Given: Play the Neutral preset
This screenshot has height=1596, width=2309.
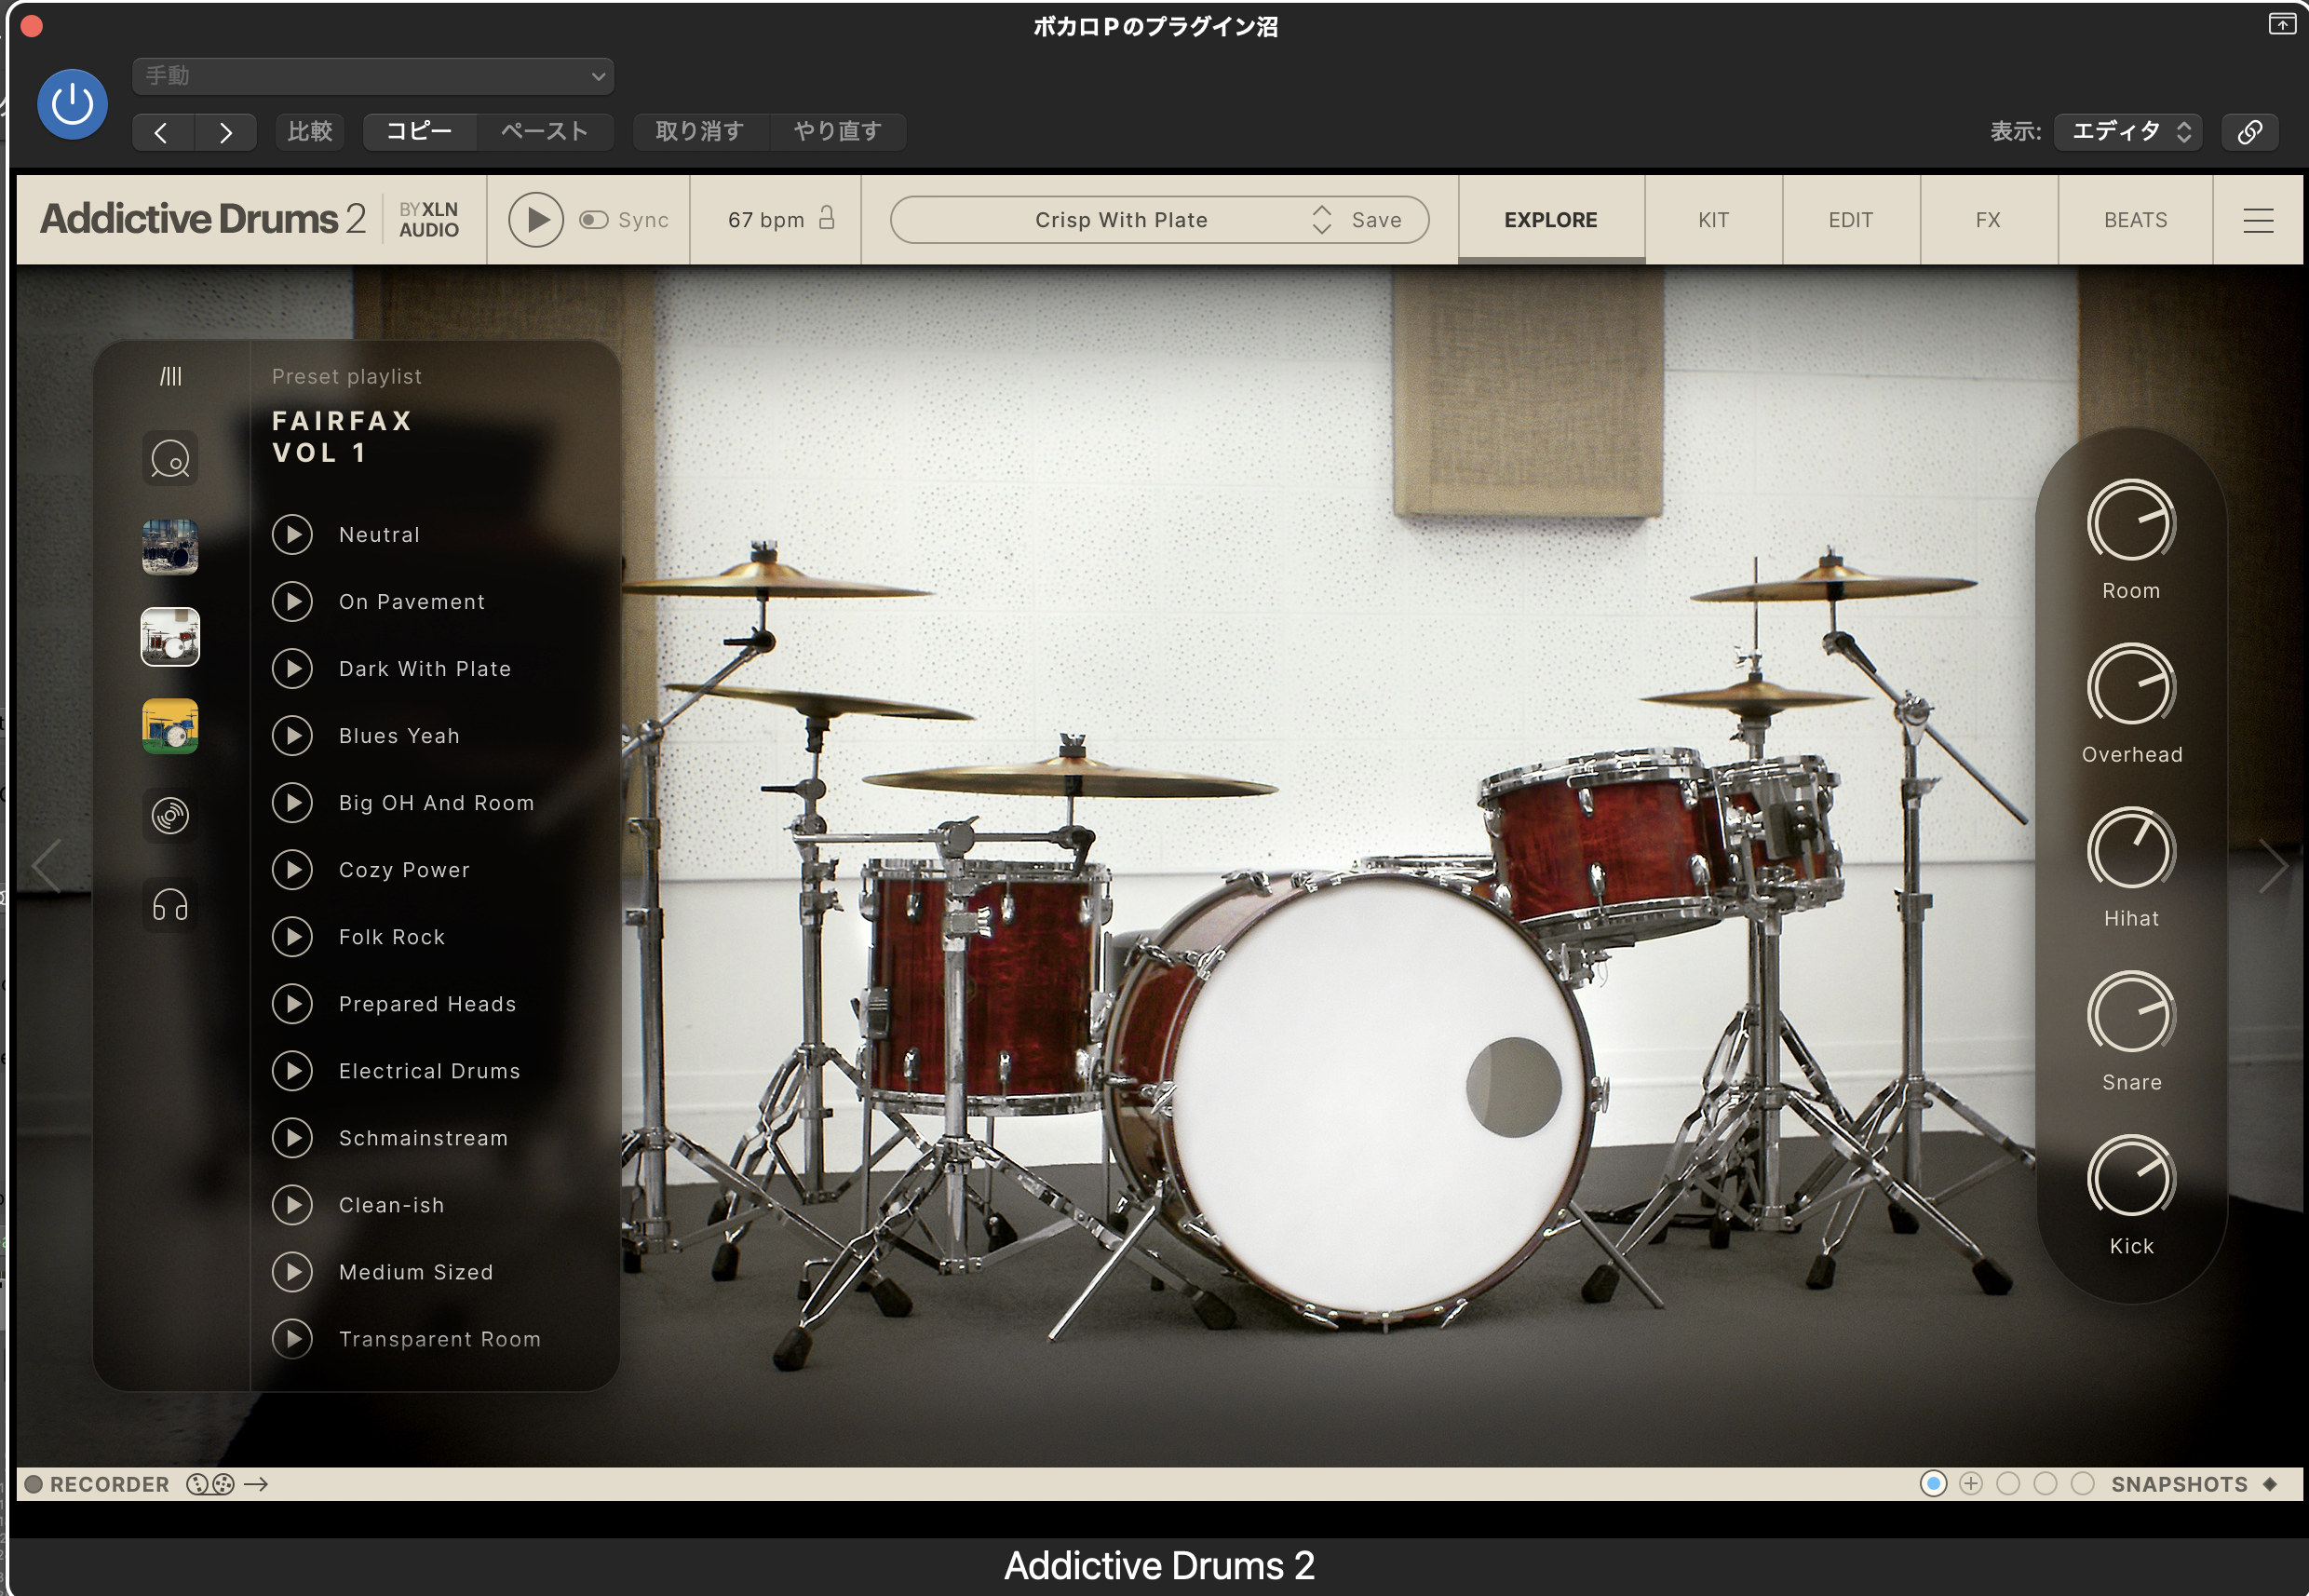Looking at the screenshot, I should (293, 535).
